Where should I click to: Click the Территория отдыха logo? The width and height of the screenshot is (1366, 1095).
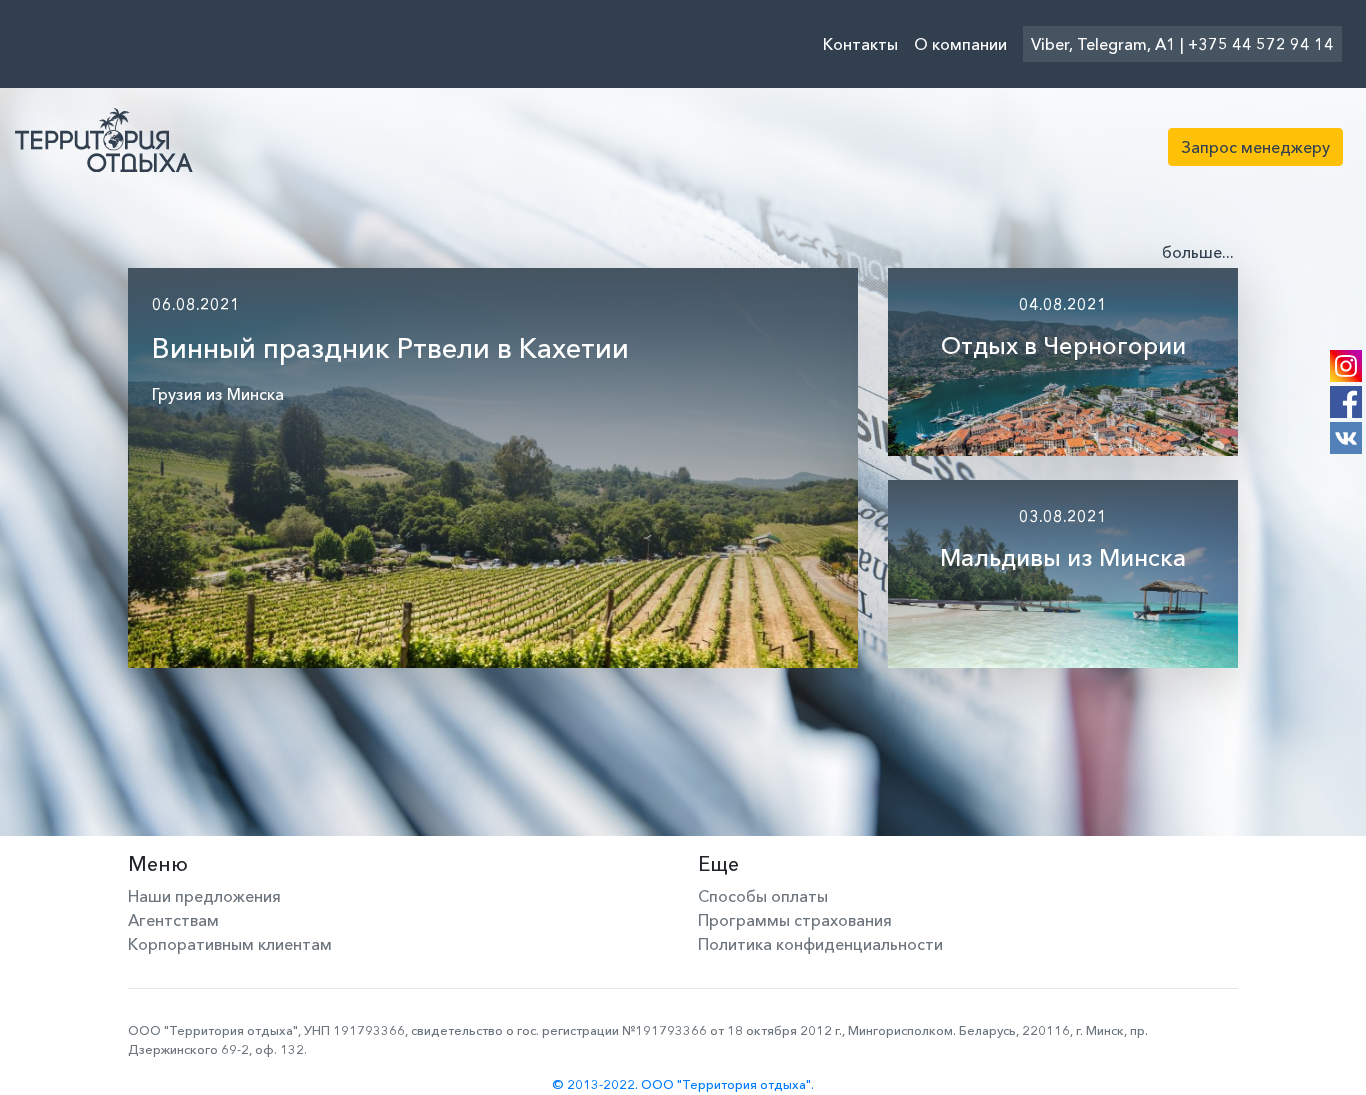pyautogui.click(x=104, y=141)
